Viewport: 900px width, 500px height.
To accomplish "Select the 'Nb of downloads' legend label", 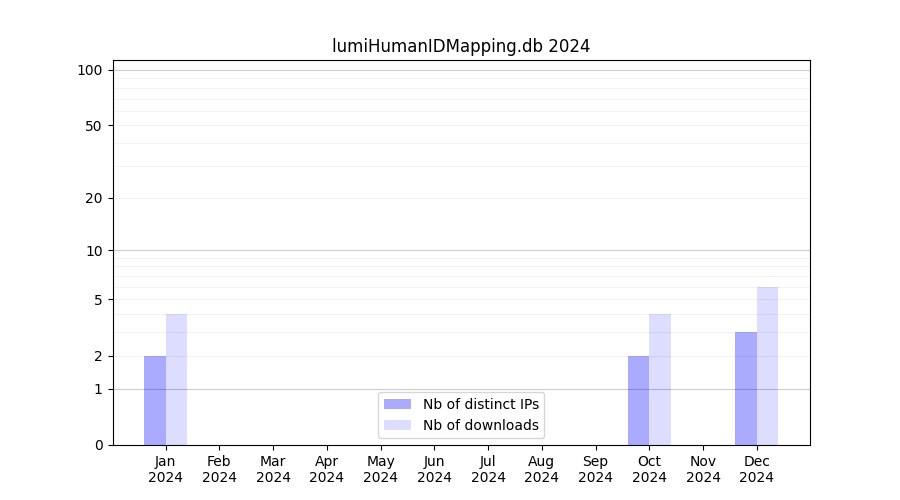I will 480,425.
